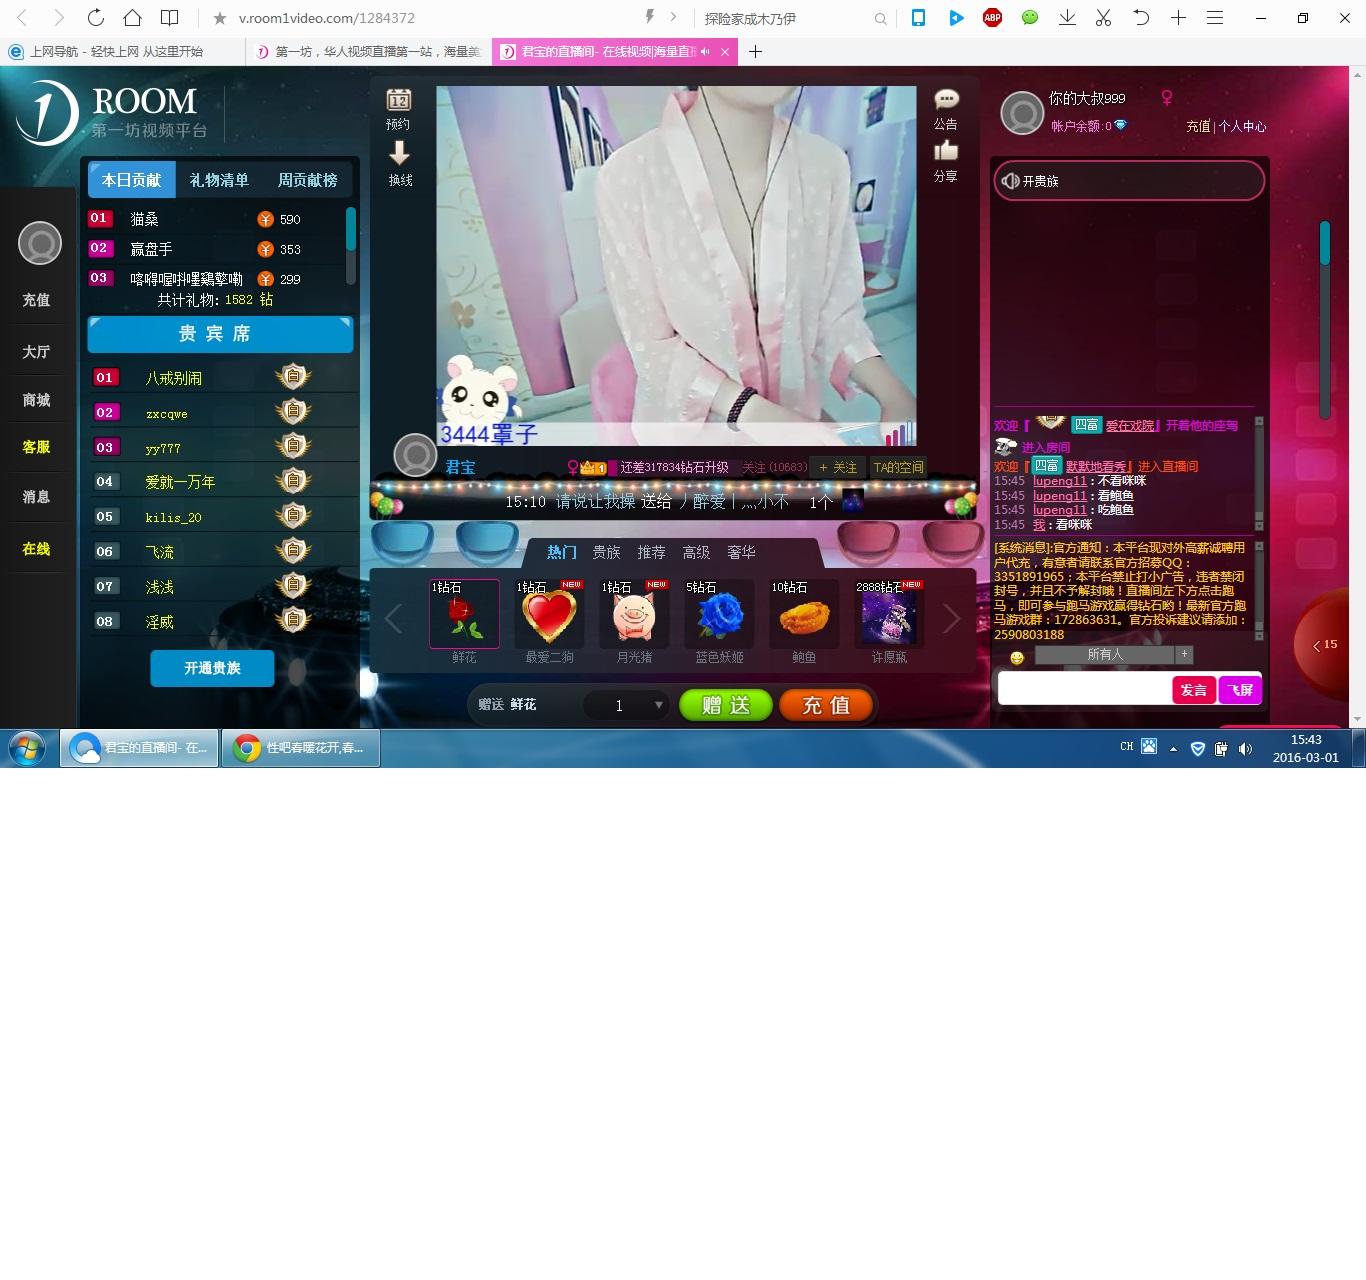
Task: Switch to the 礼物清单 tab
Action: [219, 180]
